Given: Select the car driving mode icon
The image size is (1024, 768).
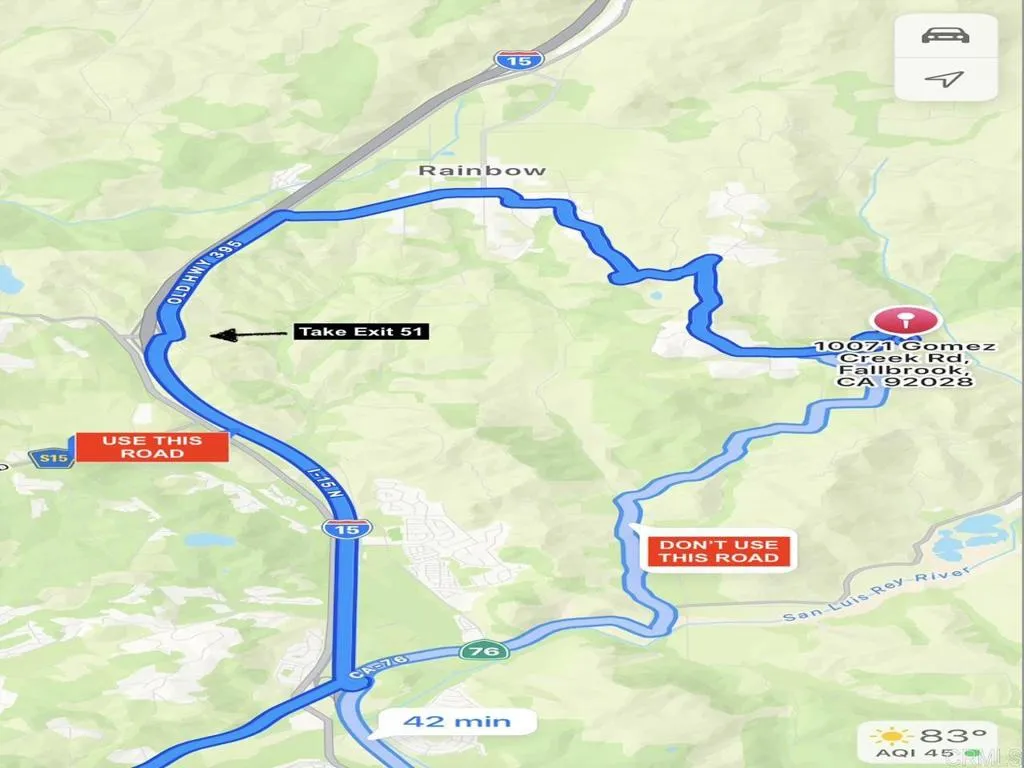Looking at the screenshot, I should click(945, 35).
